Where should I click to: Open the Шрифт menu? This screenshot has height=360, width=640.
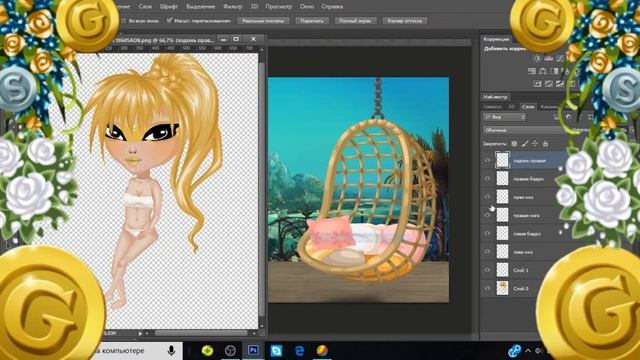click(169, 7)
